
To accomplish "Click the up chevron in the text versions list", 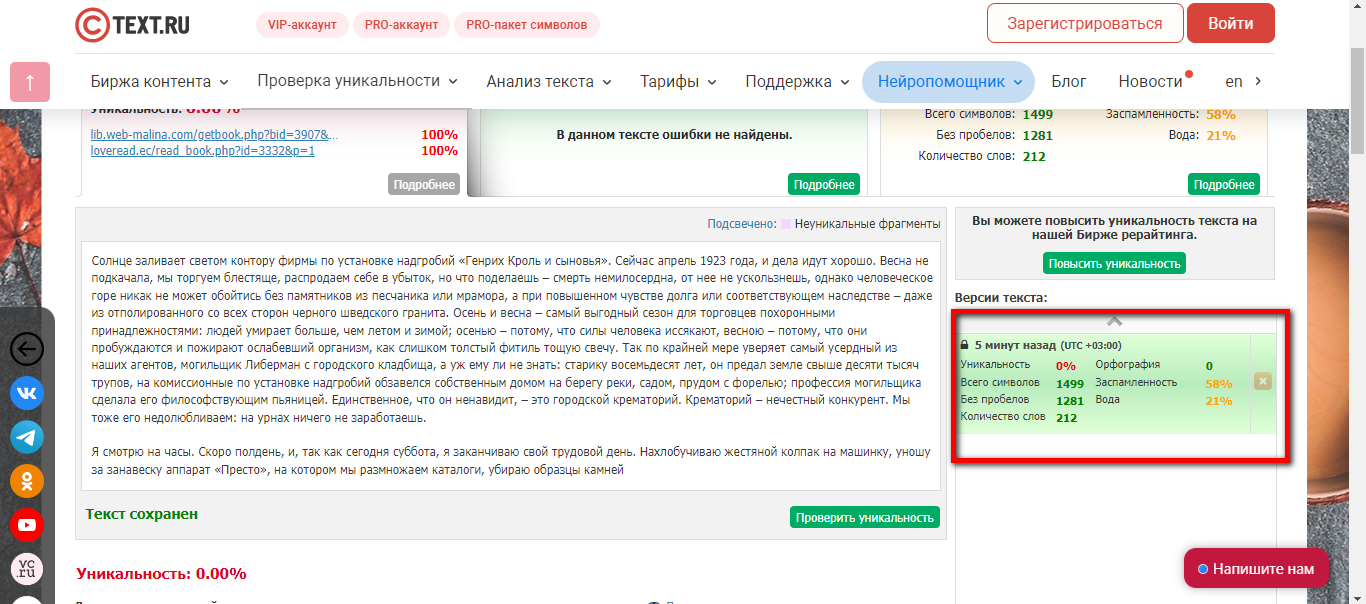I will (1115, 322).
